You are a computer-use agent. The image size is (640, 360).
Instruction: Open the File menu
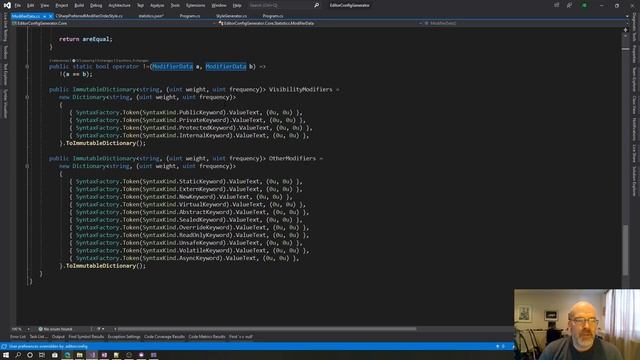tap(18, 5)
